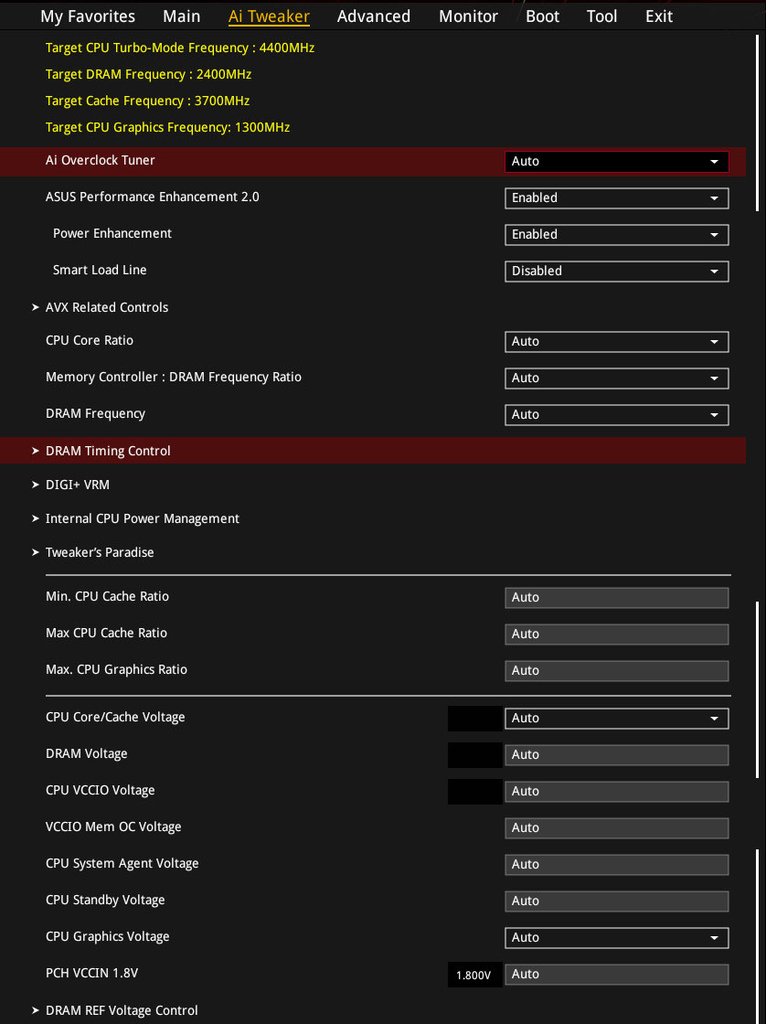Open the DRAM Frequency dropdown
This screenshot has height=1024, width=766.
(x=616, y=415)
